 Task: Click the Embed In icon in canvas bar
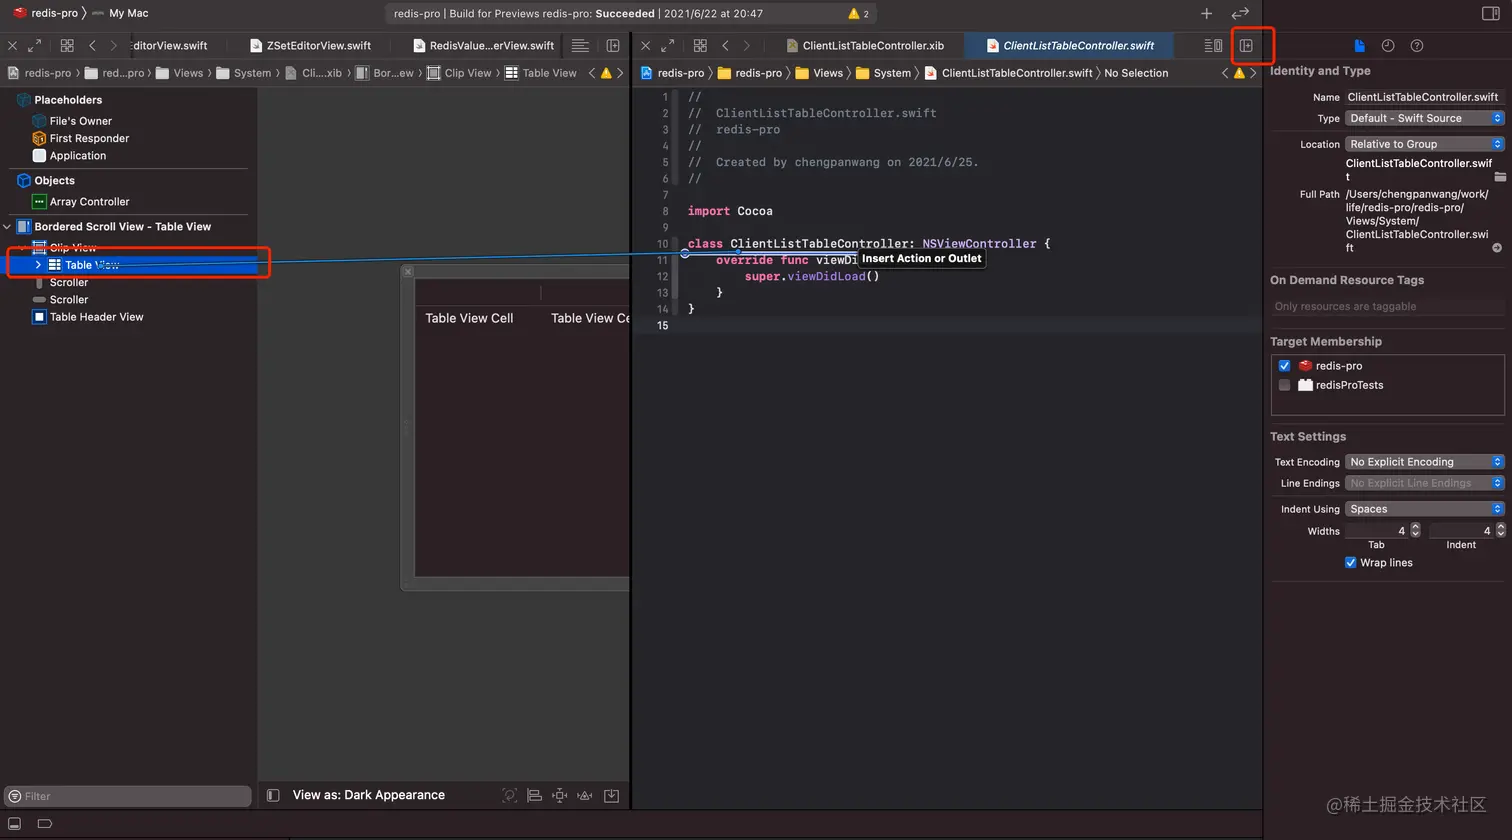tap(611, 796)
